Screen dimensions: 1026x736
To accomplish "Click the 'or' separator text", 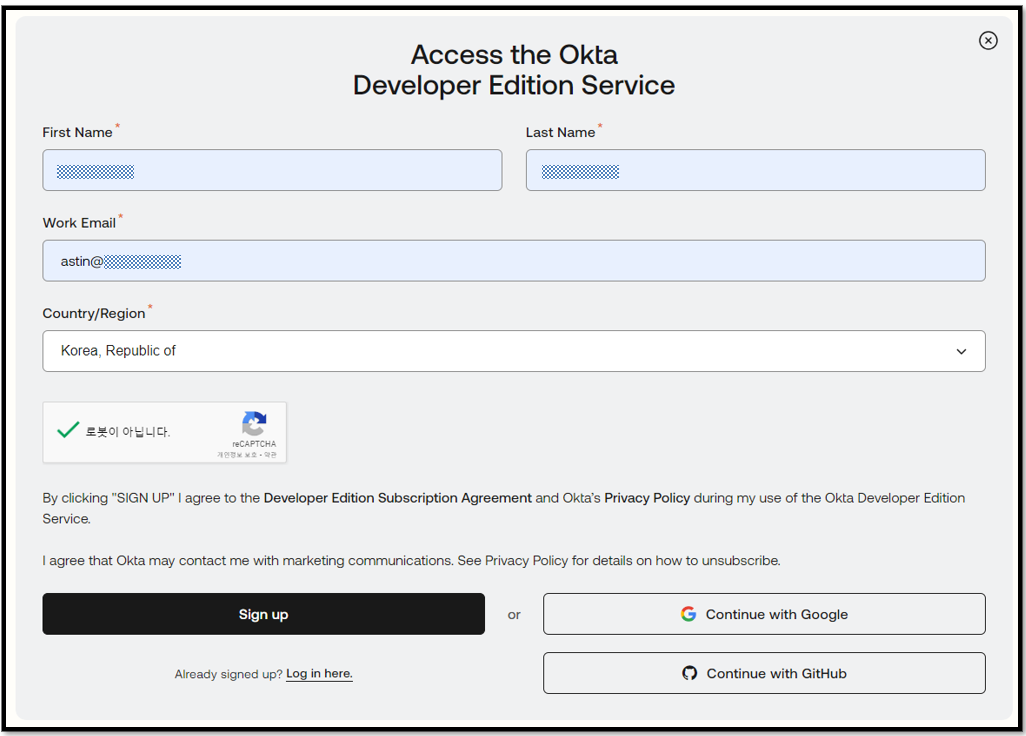I will pyautogui.click(x=514, y=615).
